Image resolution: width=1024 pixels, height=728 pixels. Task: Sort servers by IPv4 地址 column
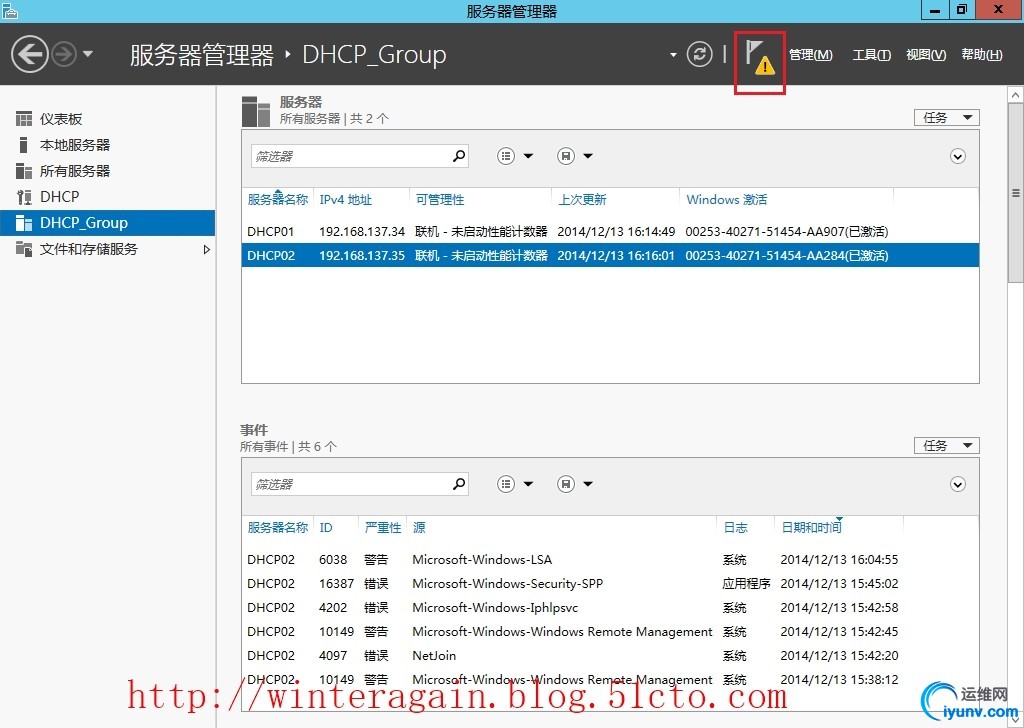coord(345,200)
